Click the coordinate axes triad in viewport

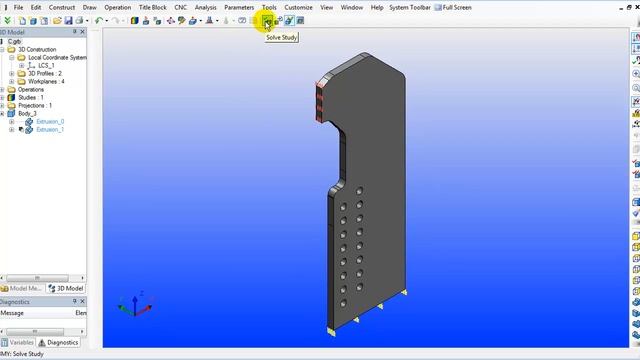click(135, 304)
